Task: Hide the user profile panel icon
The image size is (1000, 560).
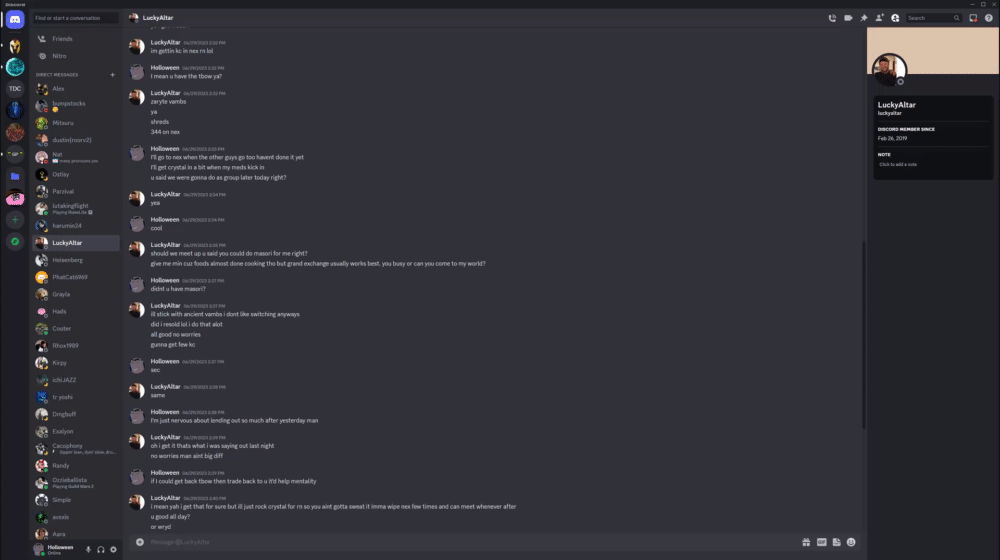Action: point(895,18)
